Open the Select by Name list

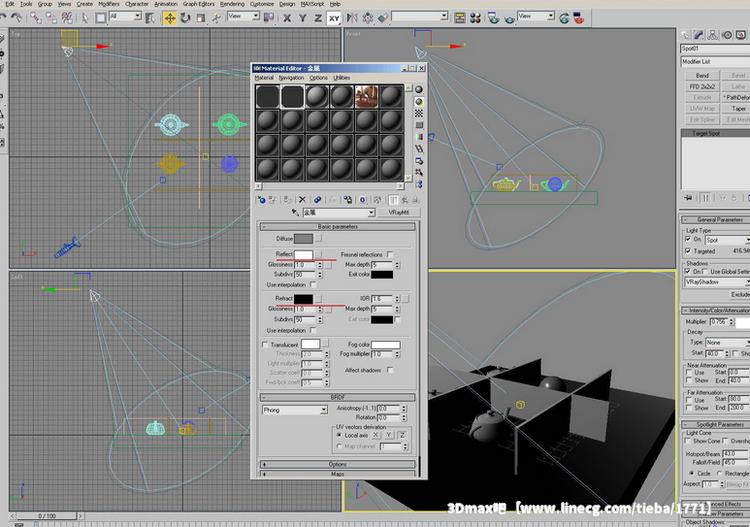[150, 18]
